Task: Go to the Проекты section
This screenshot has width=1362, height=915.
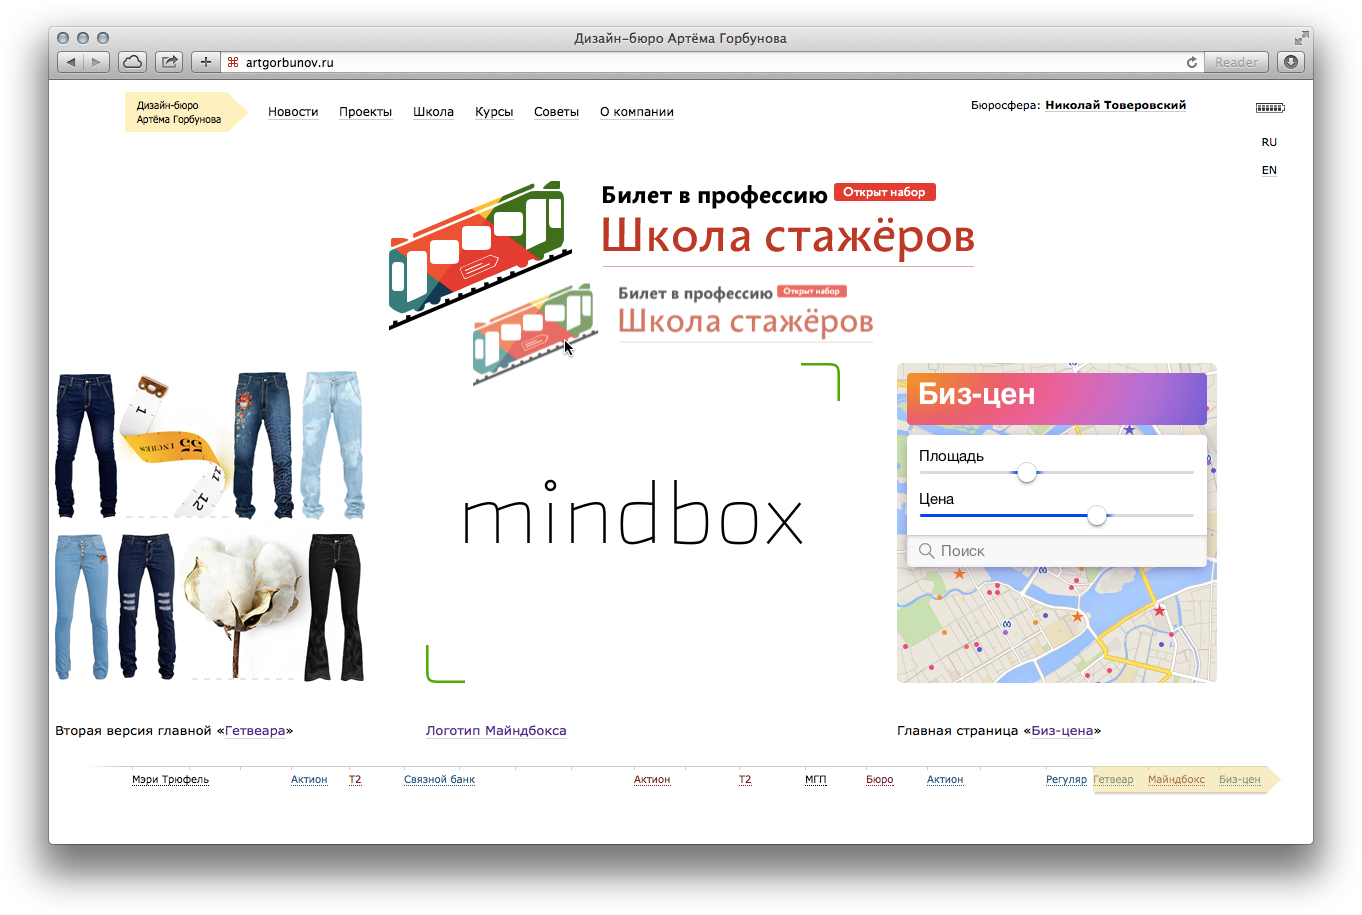Action: (365, 112)
